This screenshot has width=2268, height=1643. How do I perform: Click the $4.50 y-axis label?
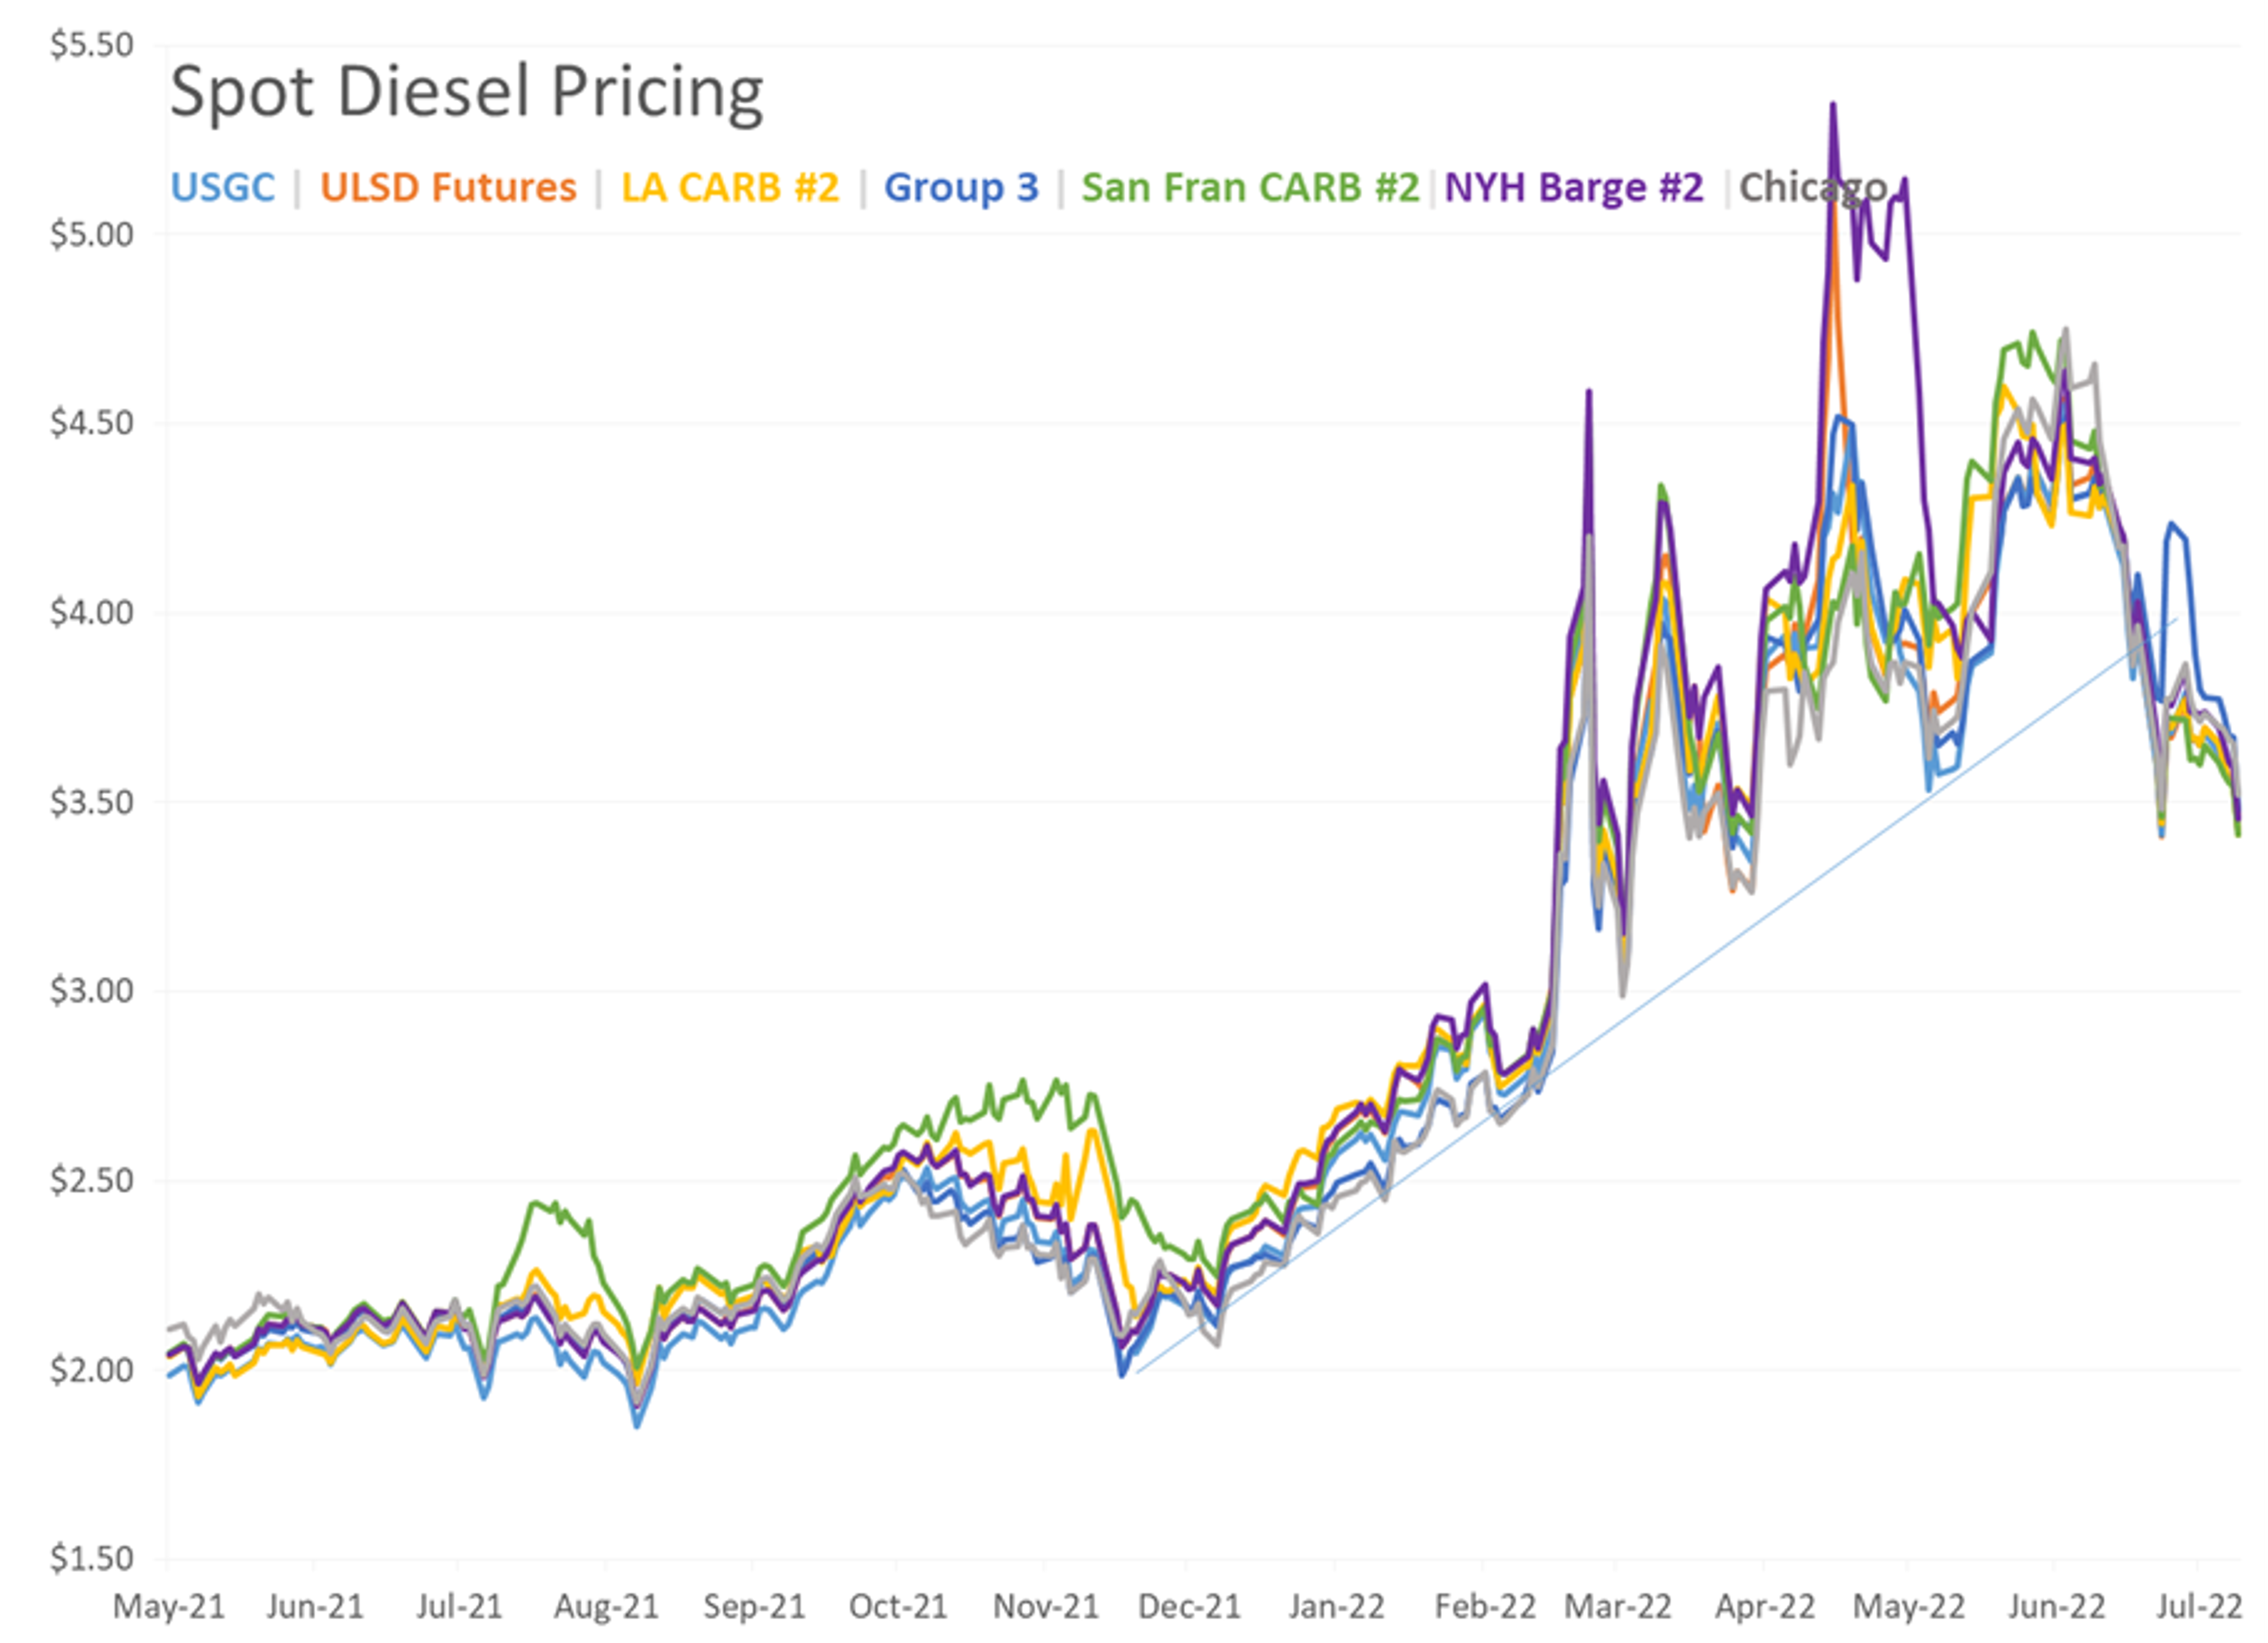[x=92, y=422]
